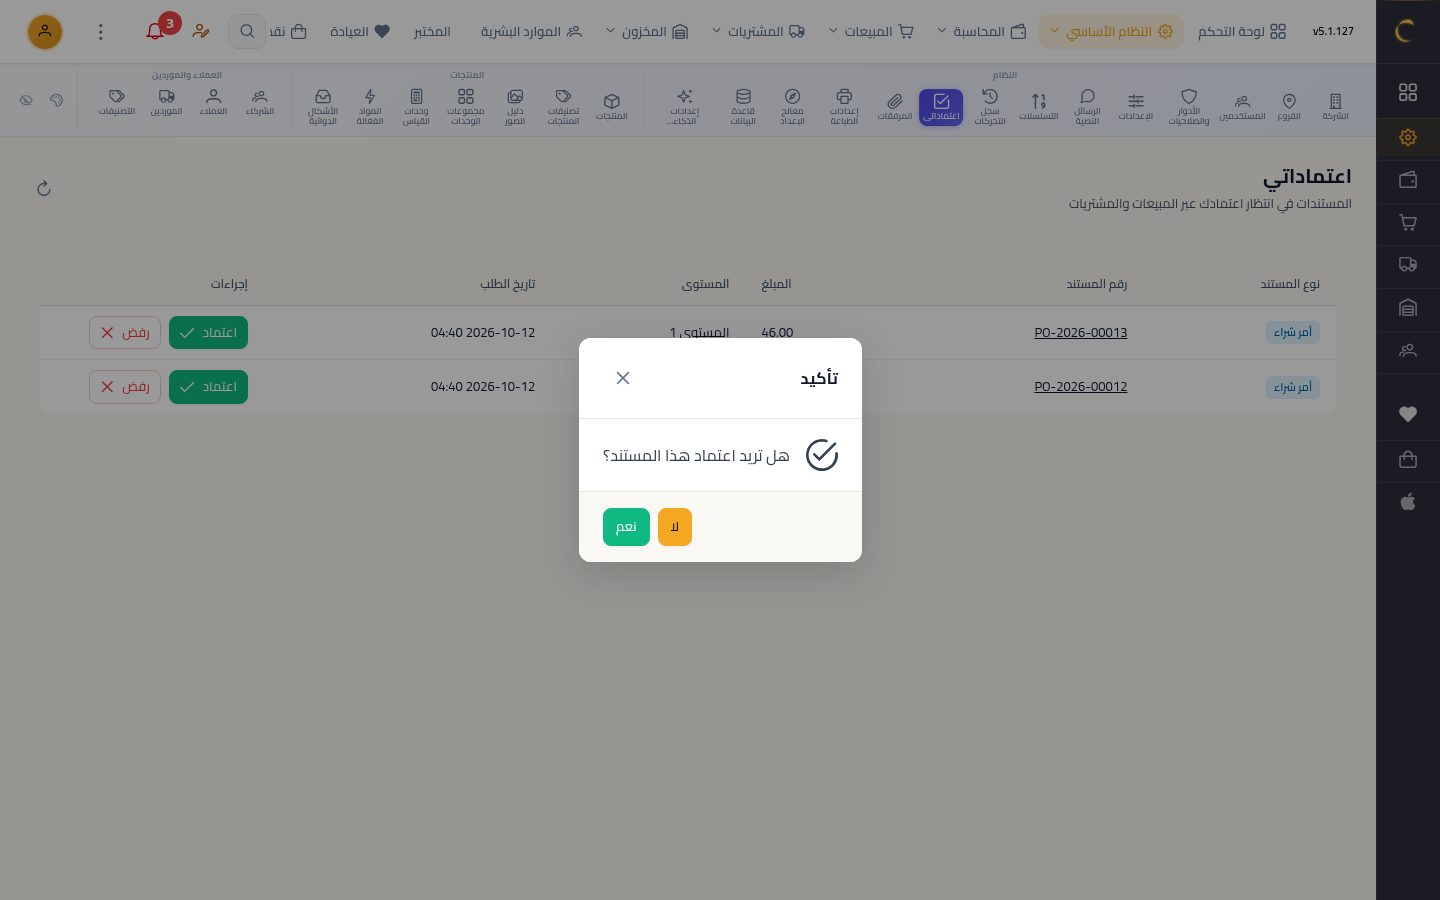
Task: Expand the النظام الأساسي module dropdown
Action: point(1111,31)
